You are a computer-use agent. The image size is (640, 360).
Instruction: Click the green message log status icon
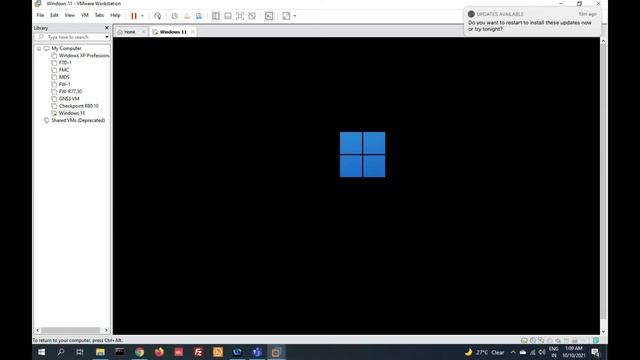point(596,340)
